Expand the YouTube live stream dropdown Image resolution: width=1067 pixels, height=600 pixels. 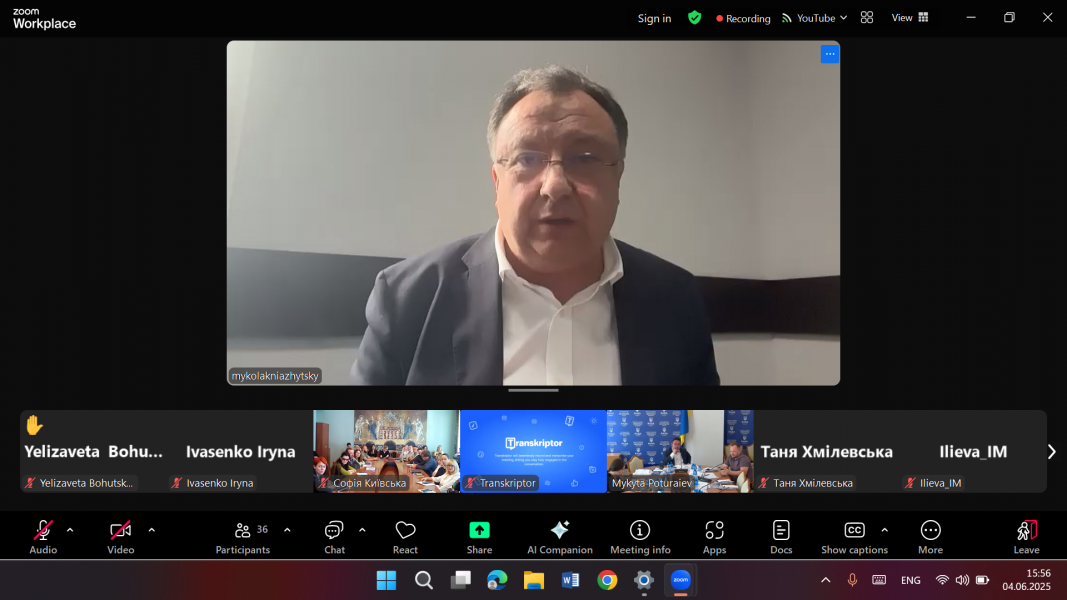[x=815, y=18]
